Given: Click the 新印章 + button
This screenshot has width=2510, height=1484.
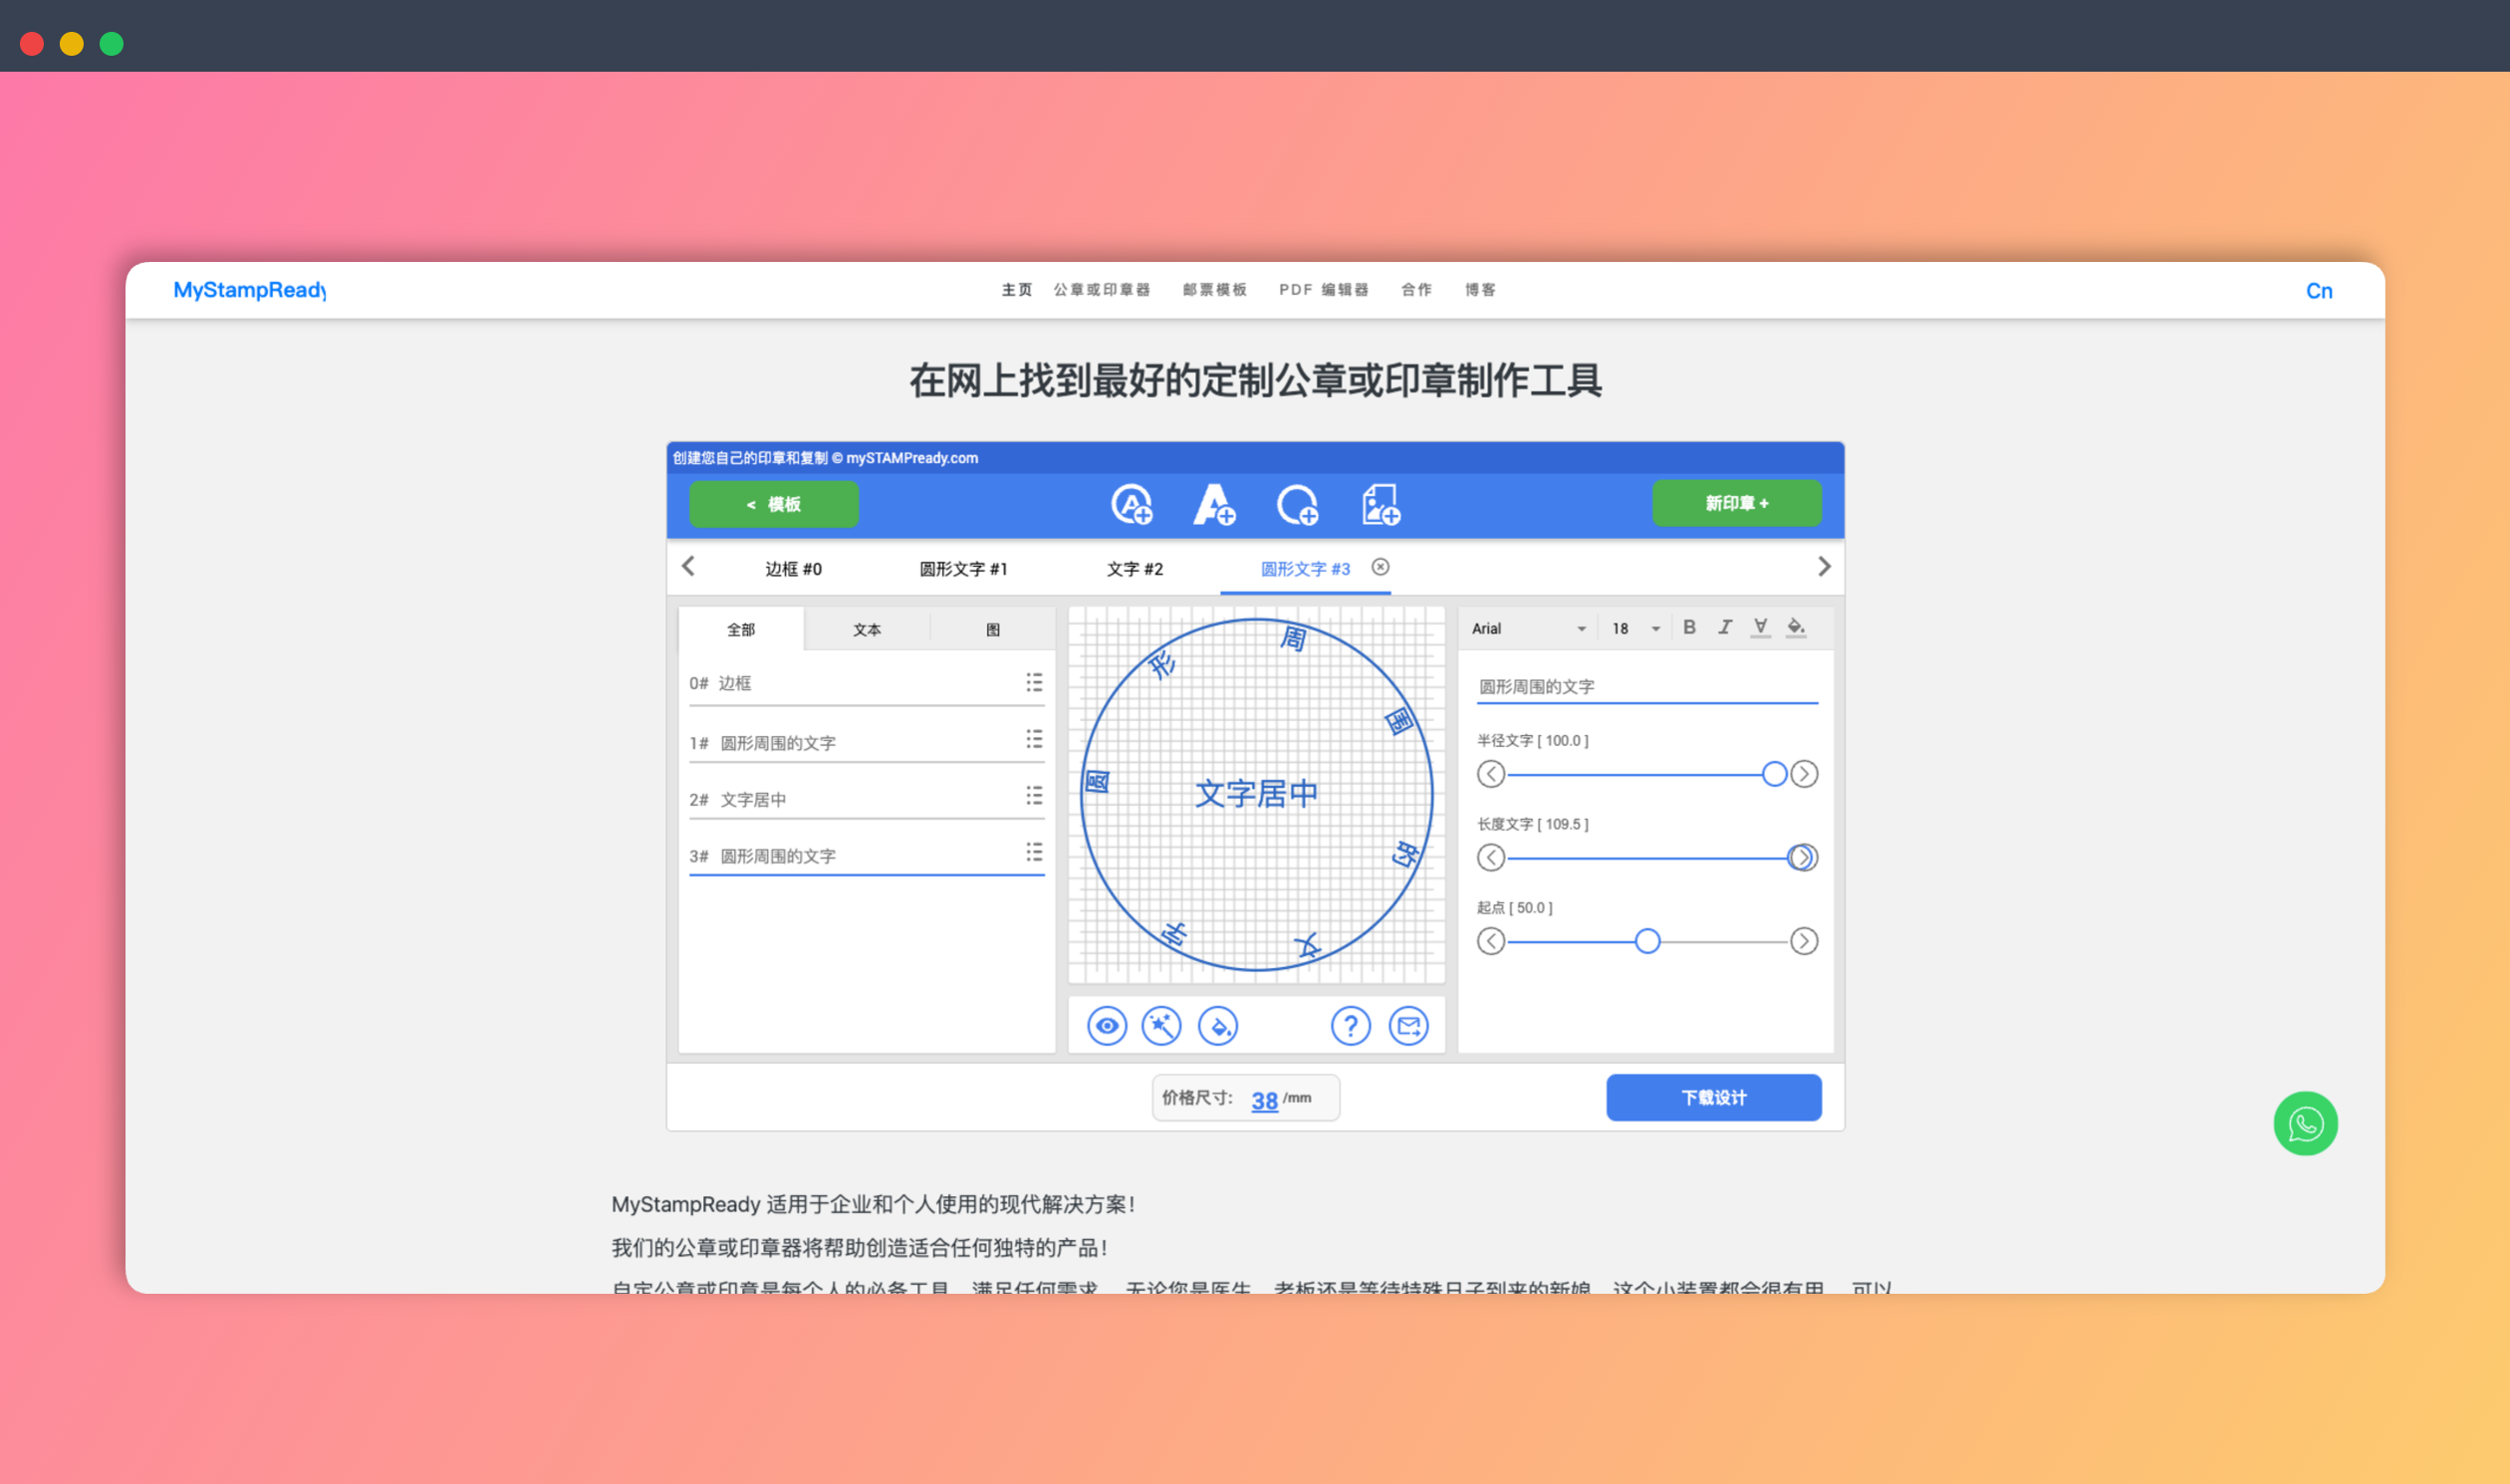Looking at the screenshot, I should [1736, 503].
